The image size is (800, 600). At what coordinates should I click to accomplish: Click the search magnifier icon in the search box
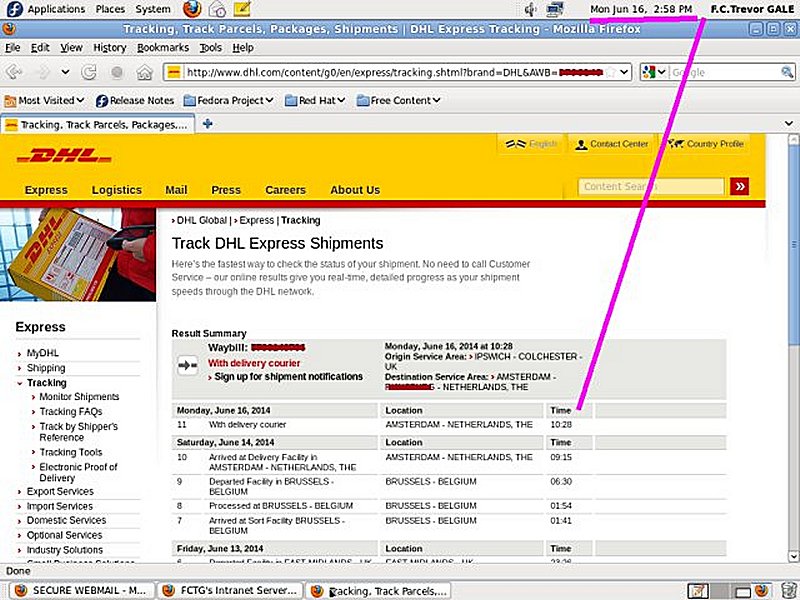click(x=787, y=72)
